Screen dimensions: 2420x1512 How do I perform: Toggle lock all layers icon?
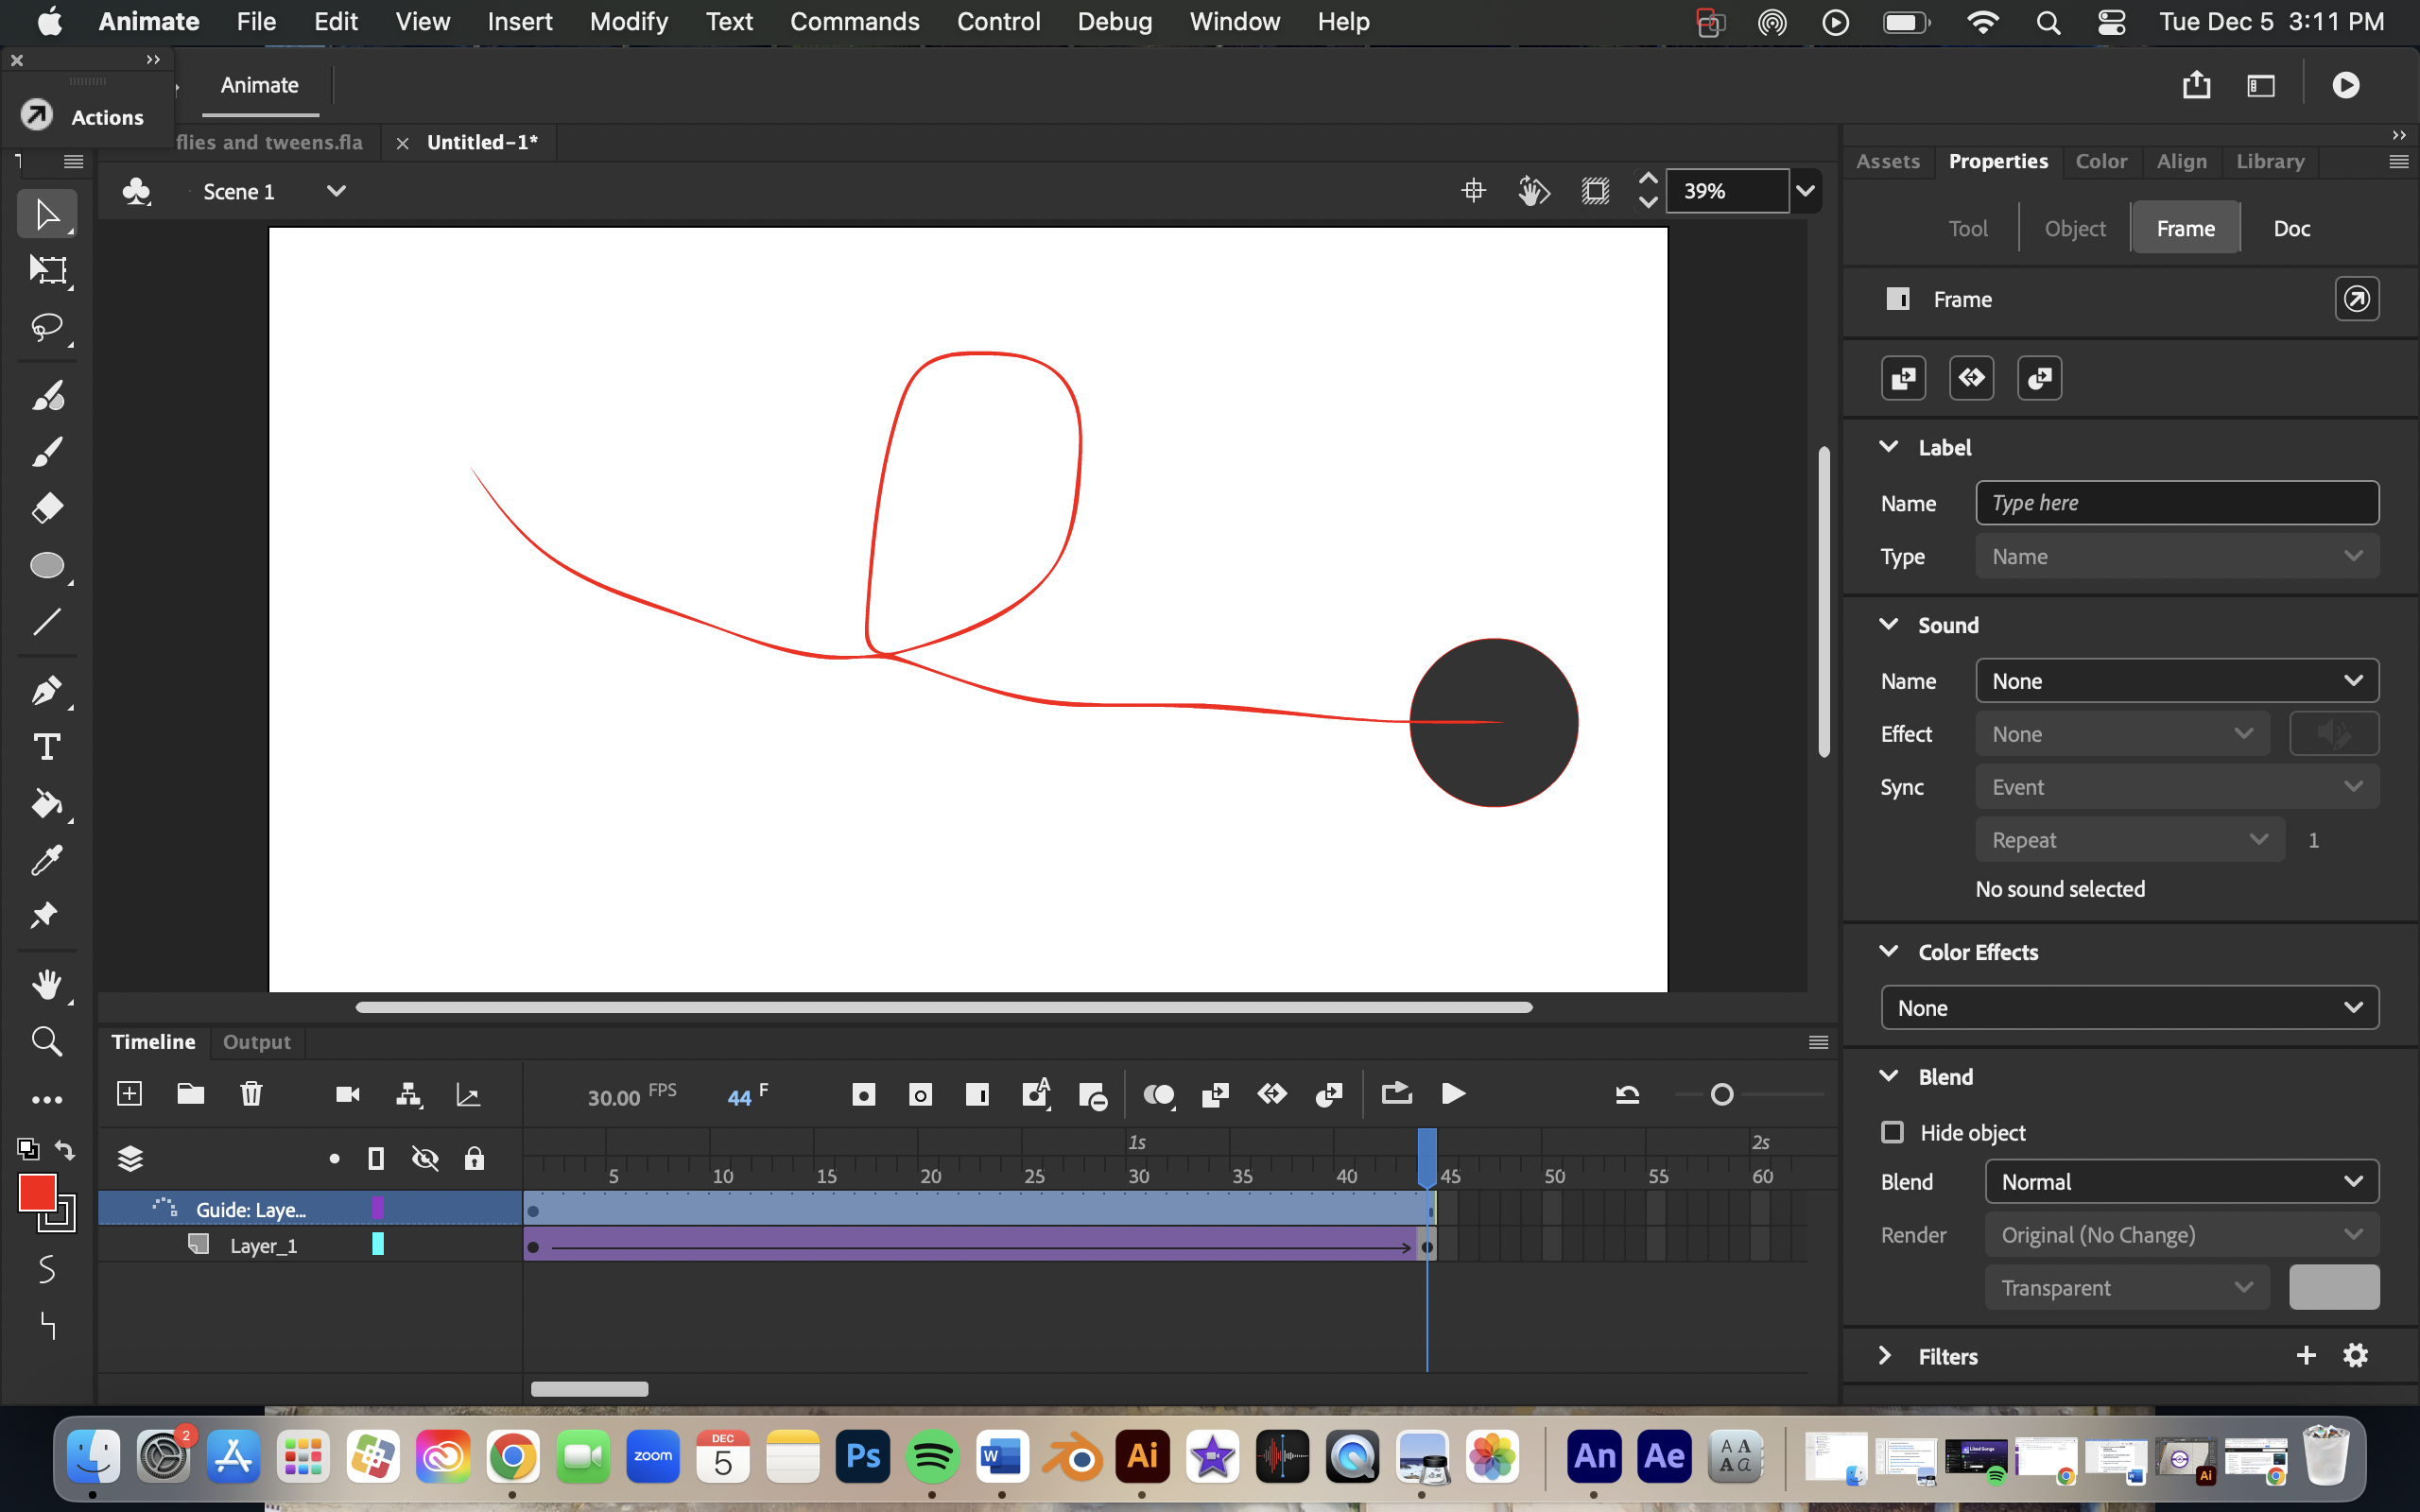(474, 1158)
